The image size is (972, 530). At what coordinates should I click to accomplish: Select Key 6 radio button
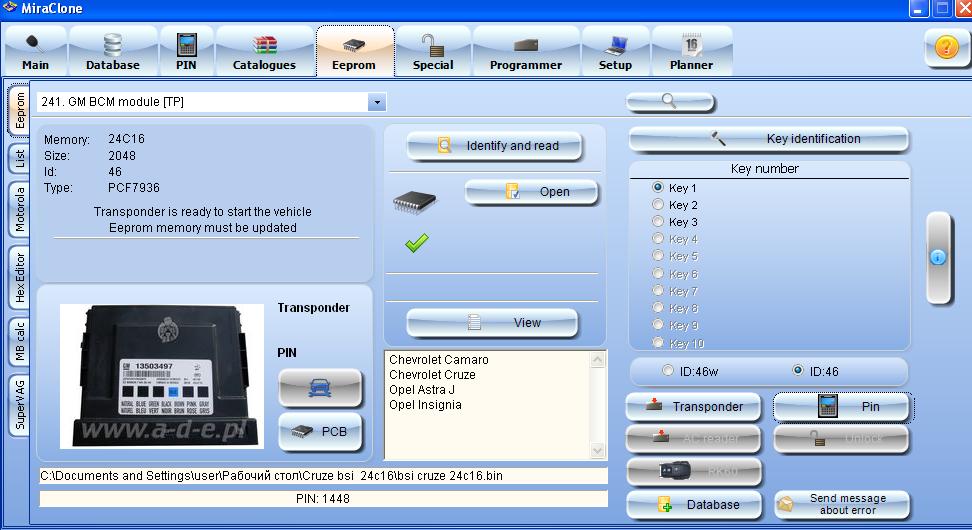(658, 273)
